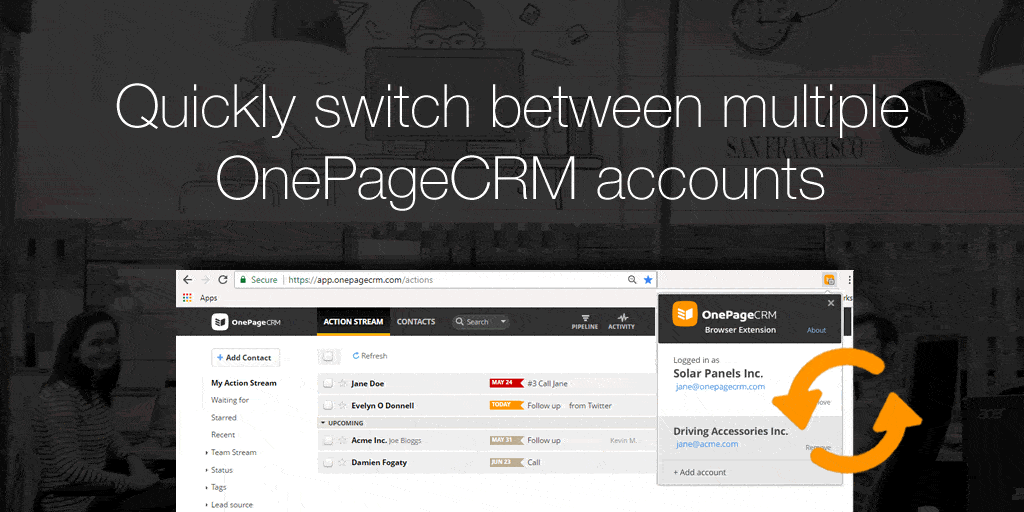Click the MAY 31 date flag

click(507, 440)
